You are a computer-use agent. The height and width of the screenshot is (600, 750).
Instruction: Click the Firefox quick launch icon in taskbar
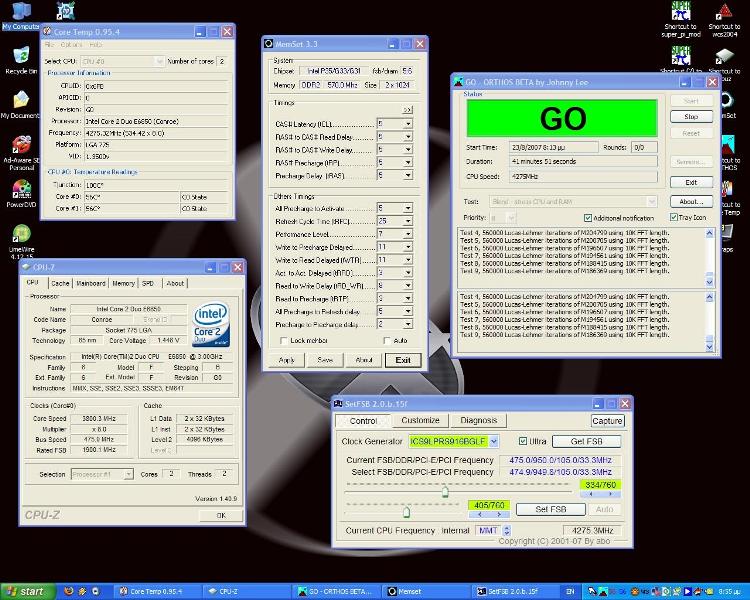pyautogui.click(x=68, y=591)
